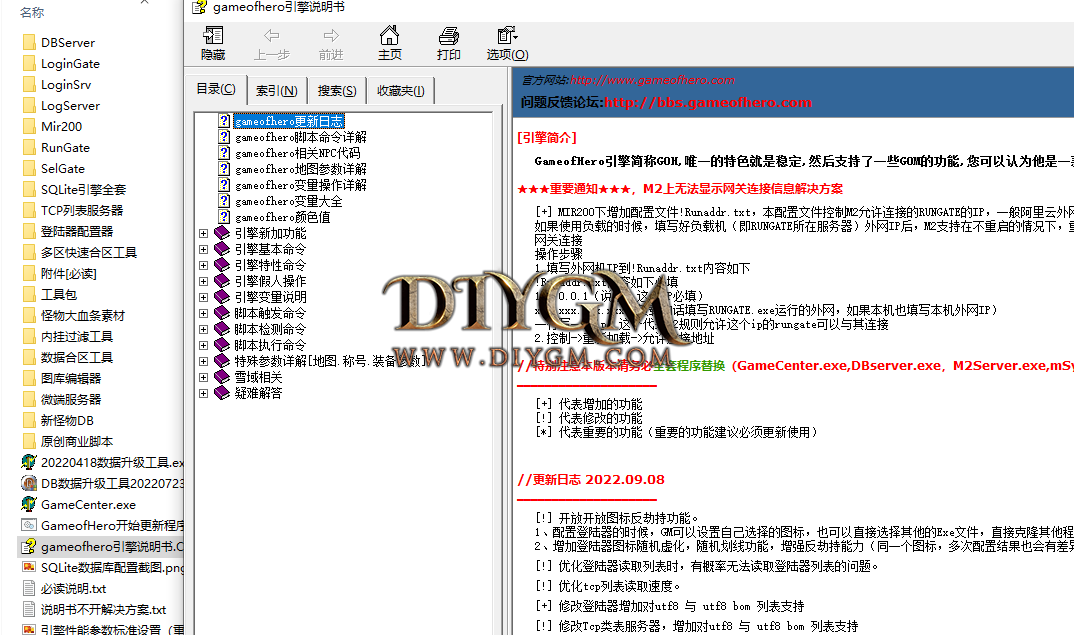Select the 多区快速合区工具 folder

[88, 253]
